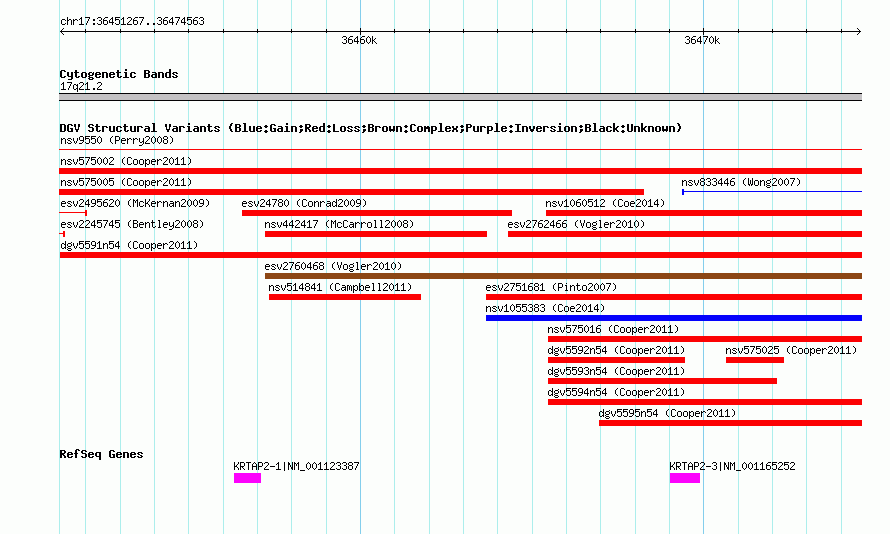Viewport: 890px width, 534px height.
Task: Click the esv24780 (Conrad2009) variant bar
Action: pyautogui.click(x=377, y=213)
